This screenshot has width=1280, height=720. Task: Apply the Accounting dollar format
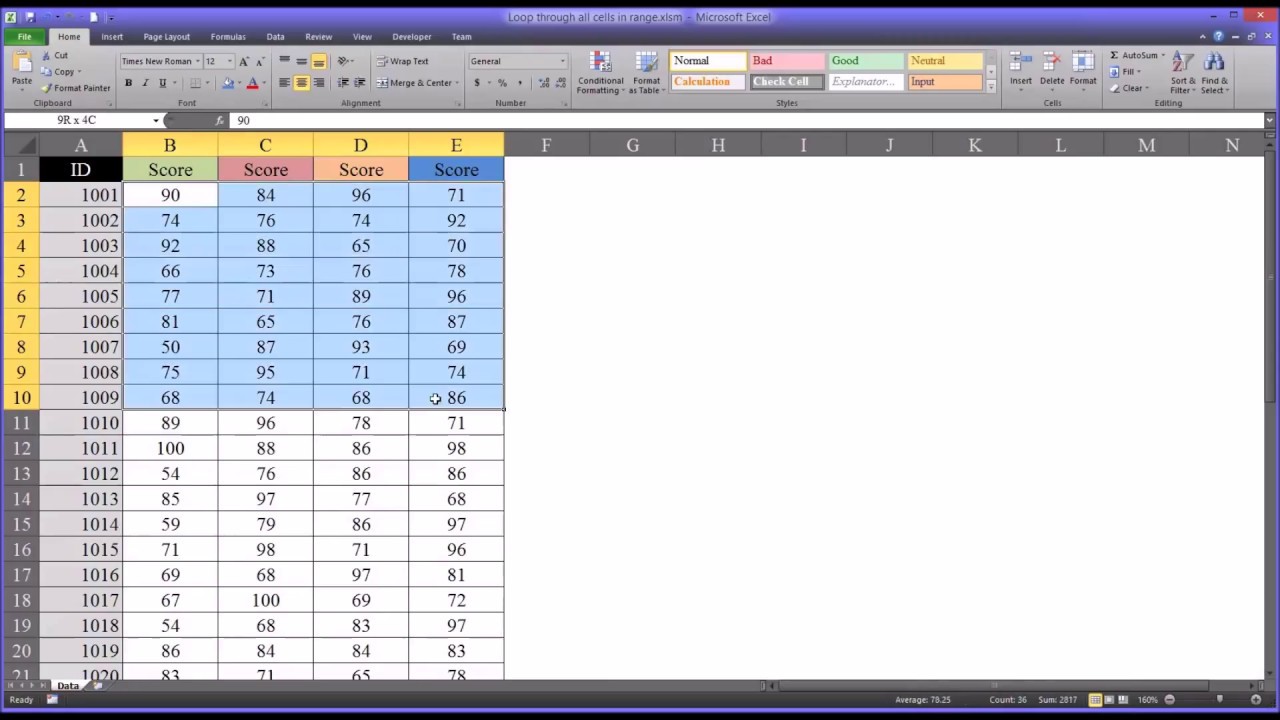(x=477, y=83)
